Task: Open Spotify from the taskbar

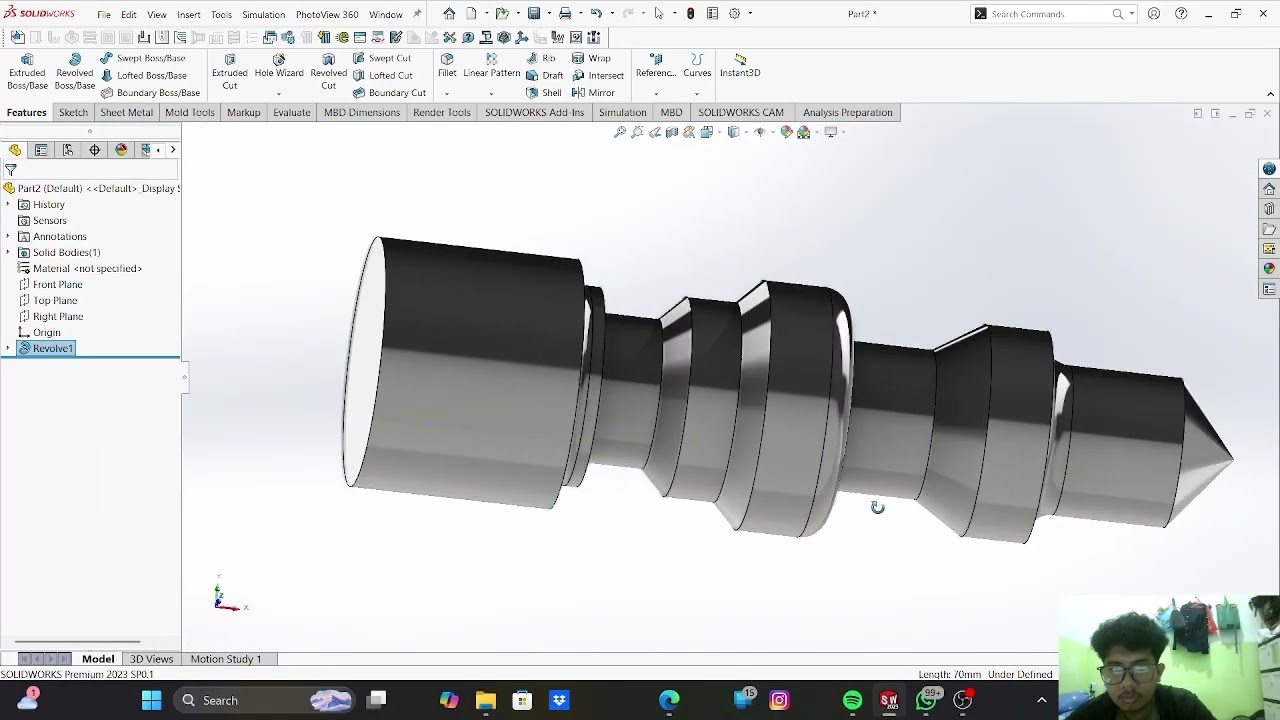Action: click(852, 700)
